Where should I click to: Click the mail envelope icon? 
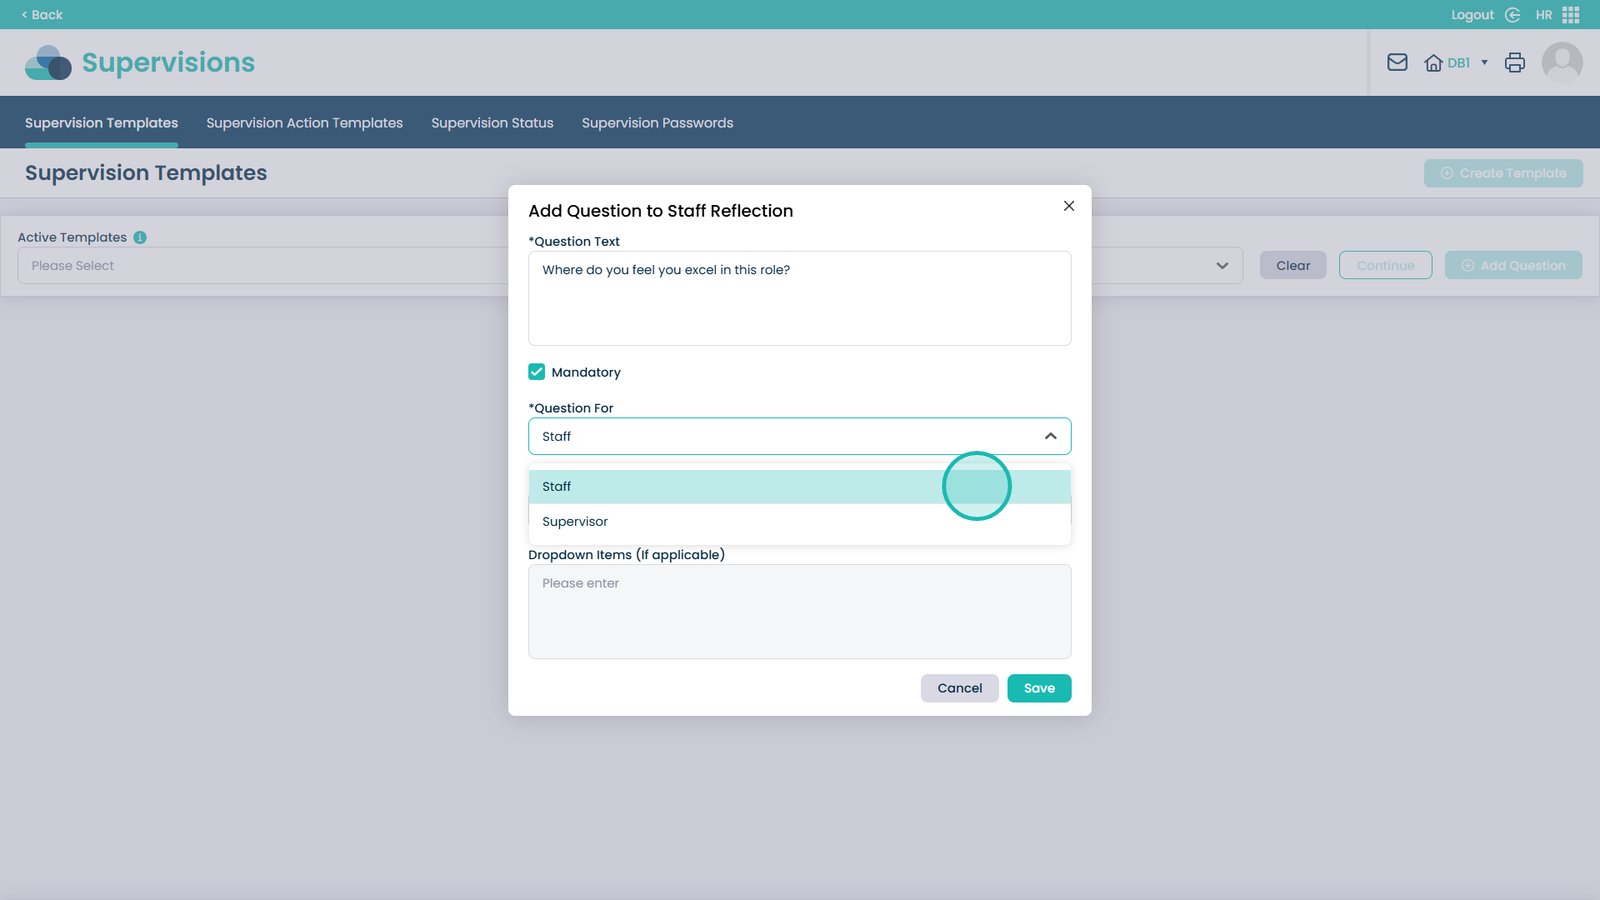pyautogui.click(x=1397, y=63)
